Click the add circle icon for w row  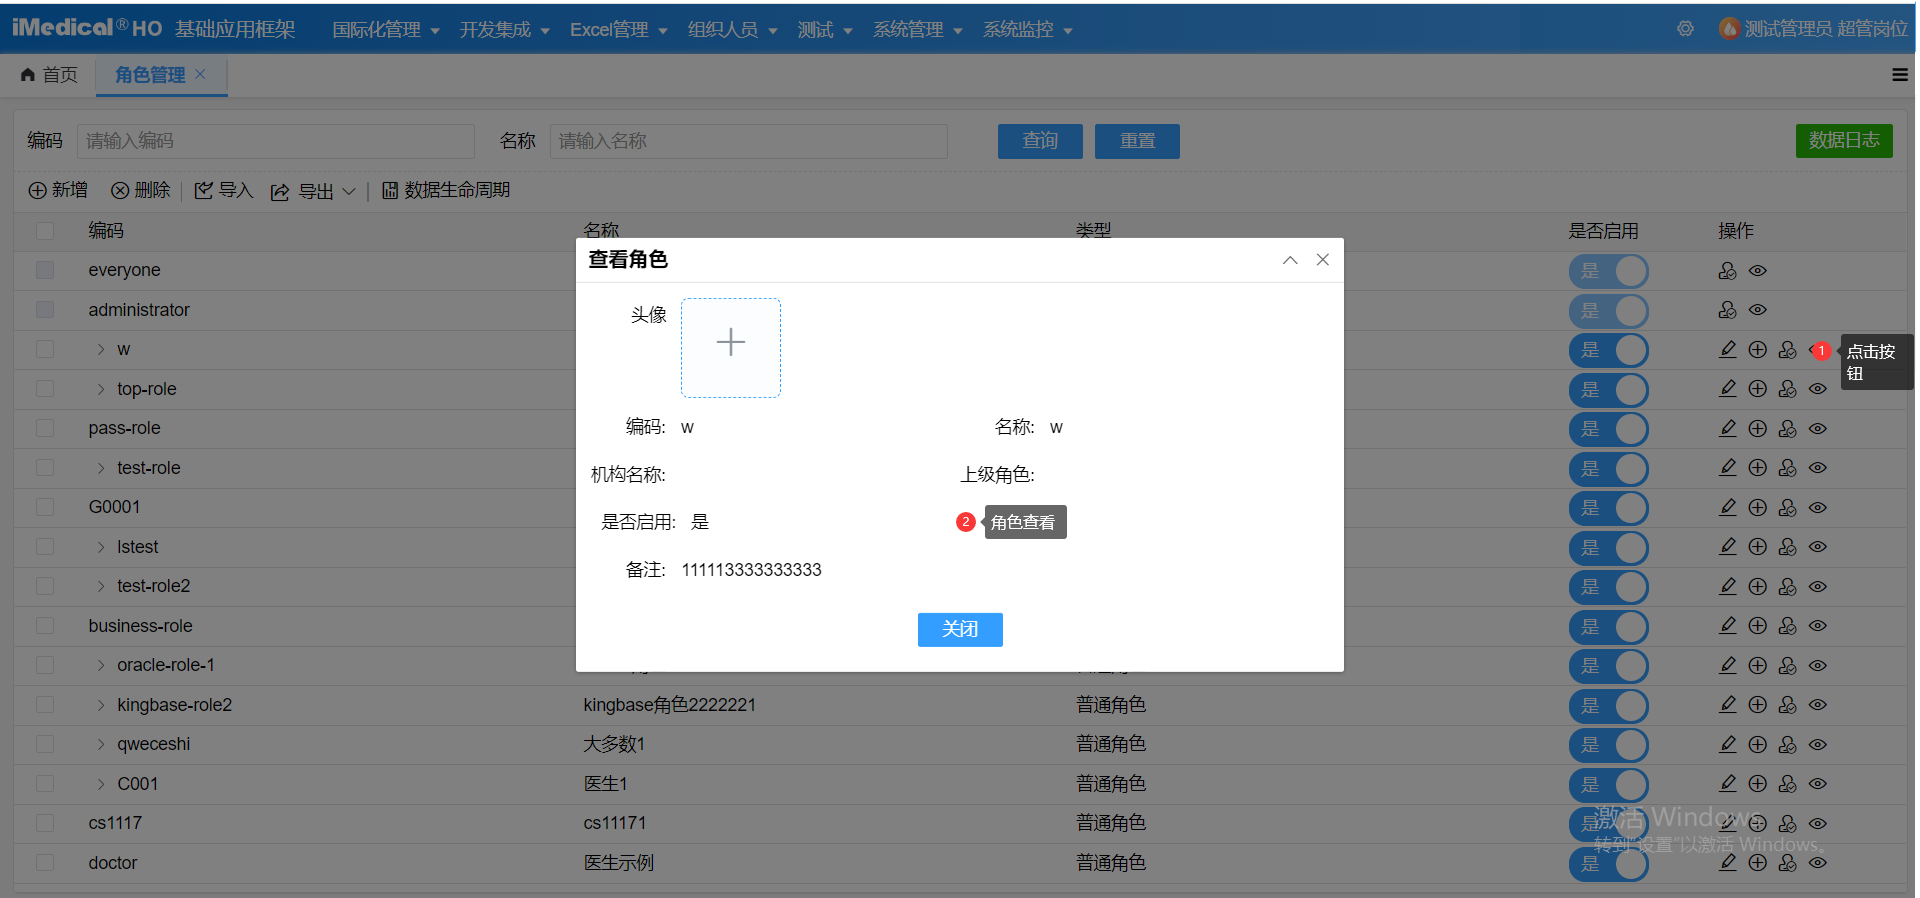coord(1758,349)
